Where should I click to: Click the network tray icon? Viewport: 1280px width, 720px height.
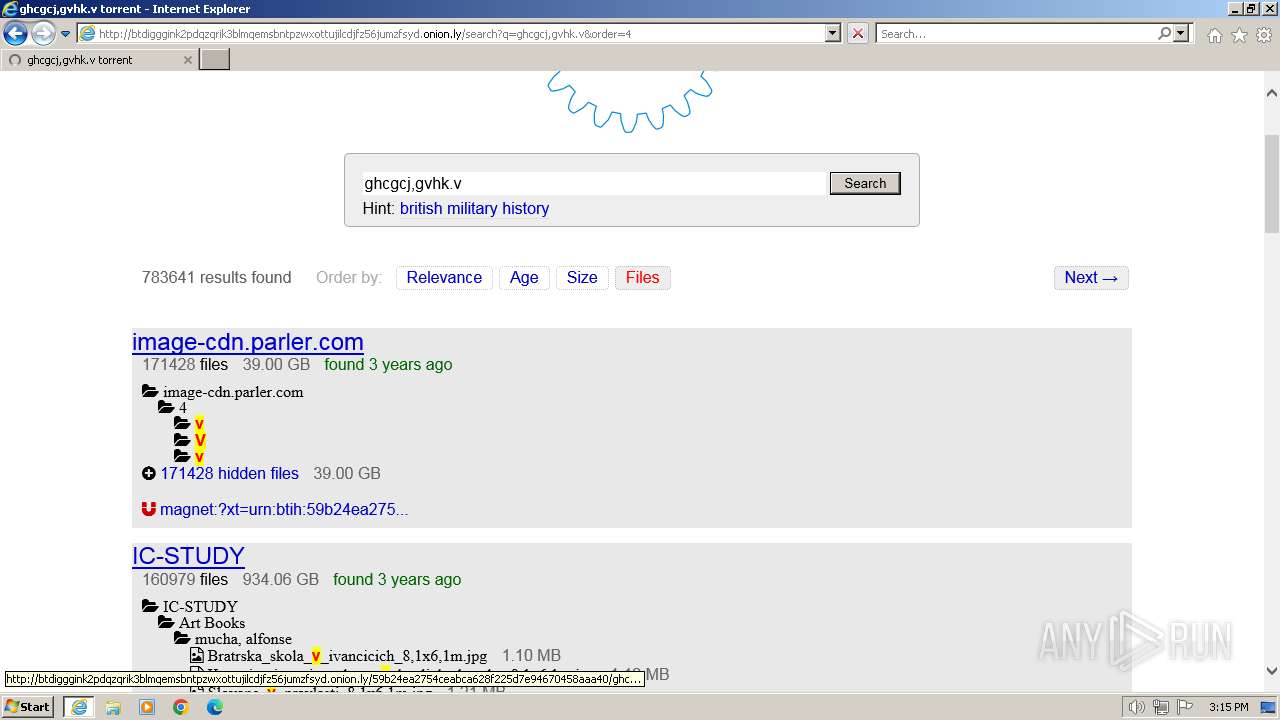[x=1161, y=707]
